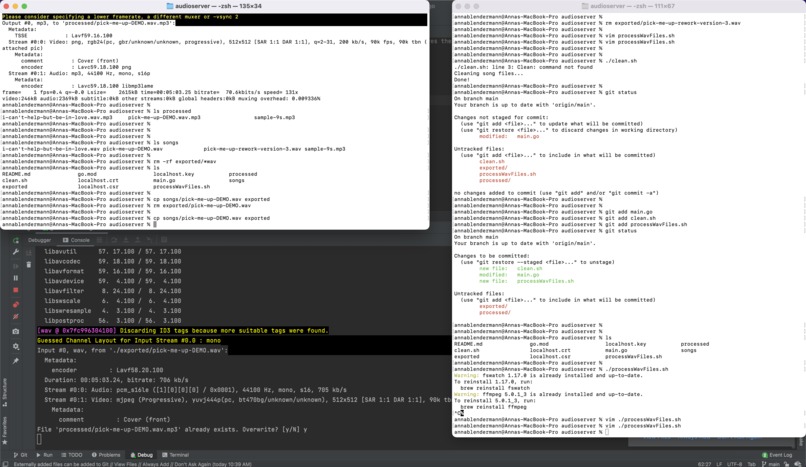The height and width of the screenshot is (467, 806).
Task: Click 'Guessed Channel Layout' line in console
Action: pyautogui.click(x=129, y=341)
